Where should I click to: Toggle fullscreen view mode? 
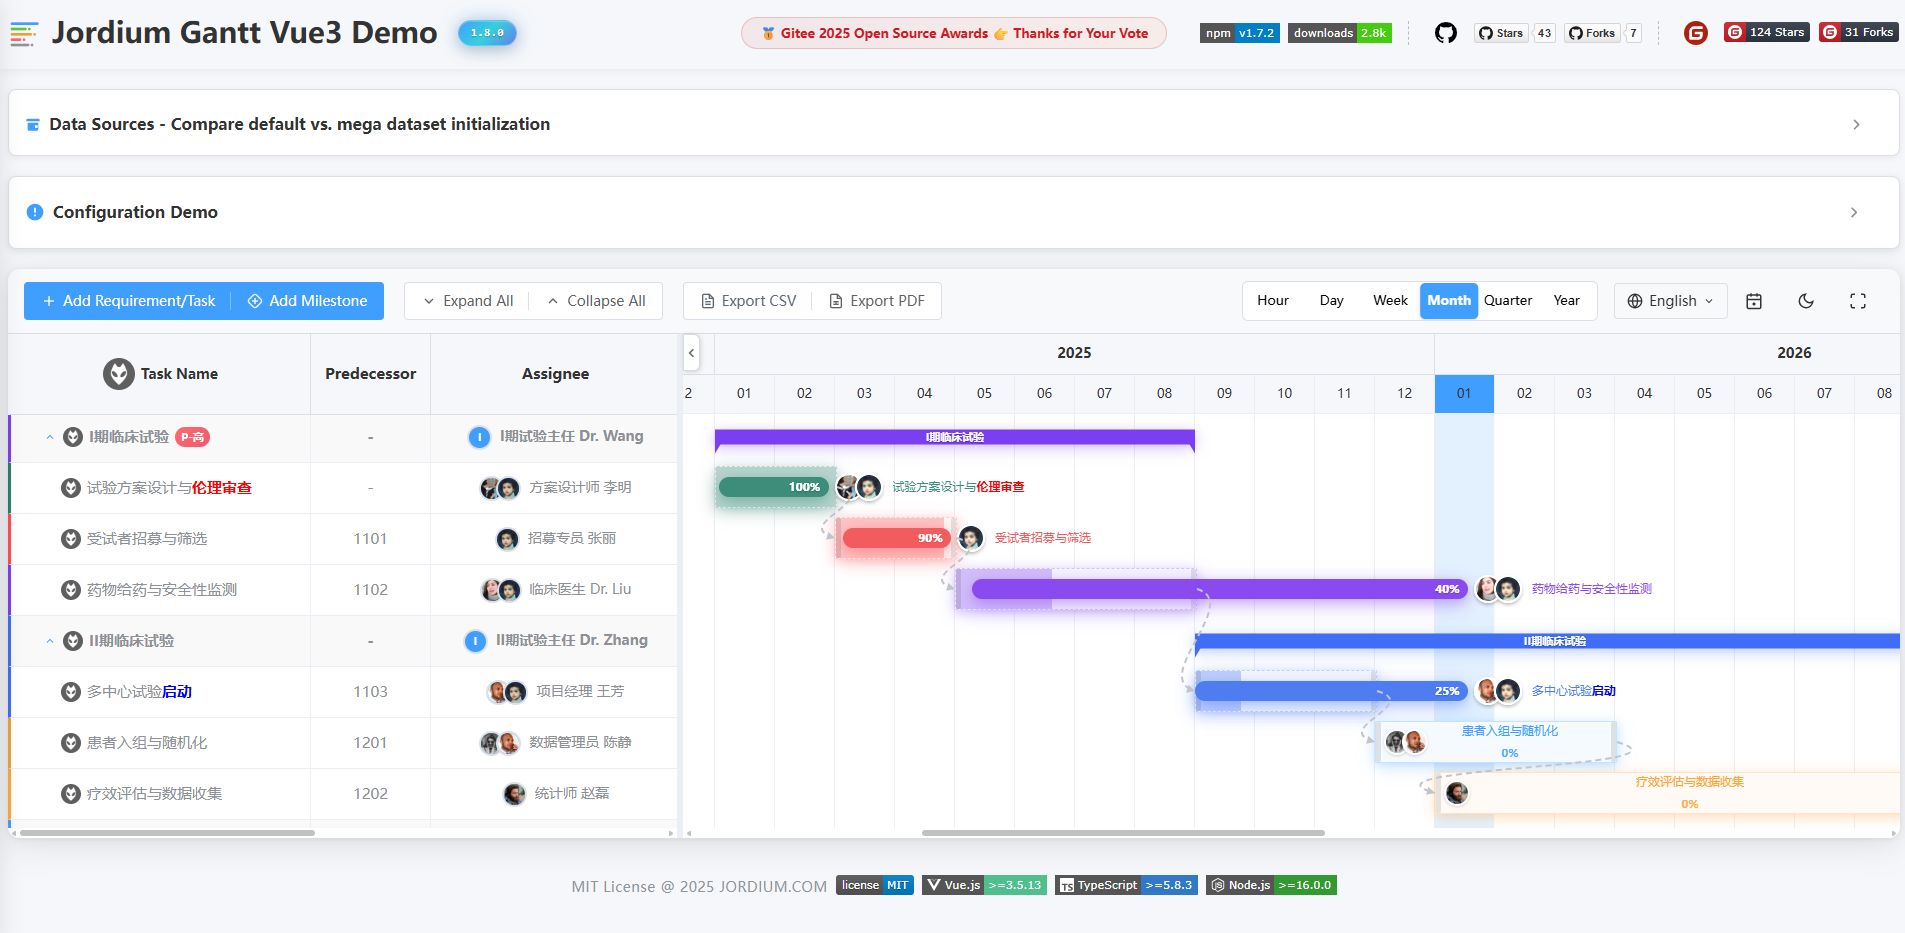pos(1858,300)
